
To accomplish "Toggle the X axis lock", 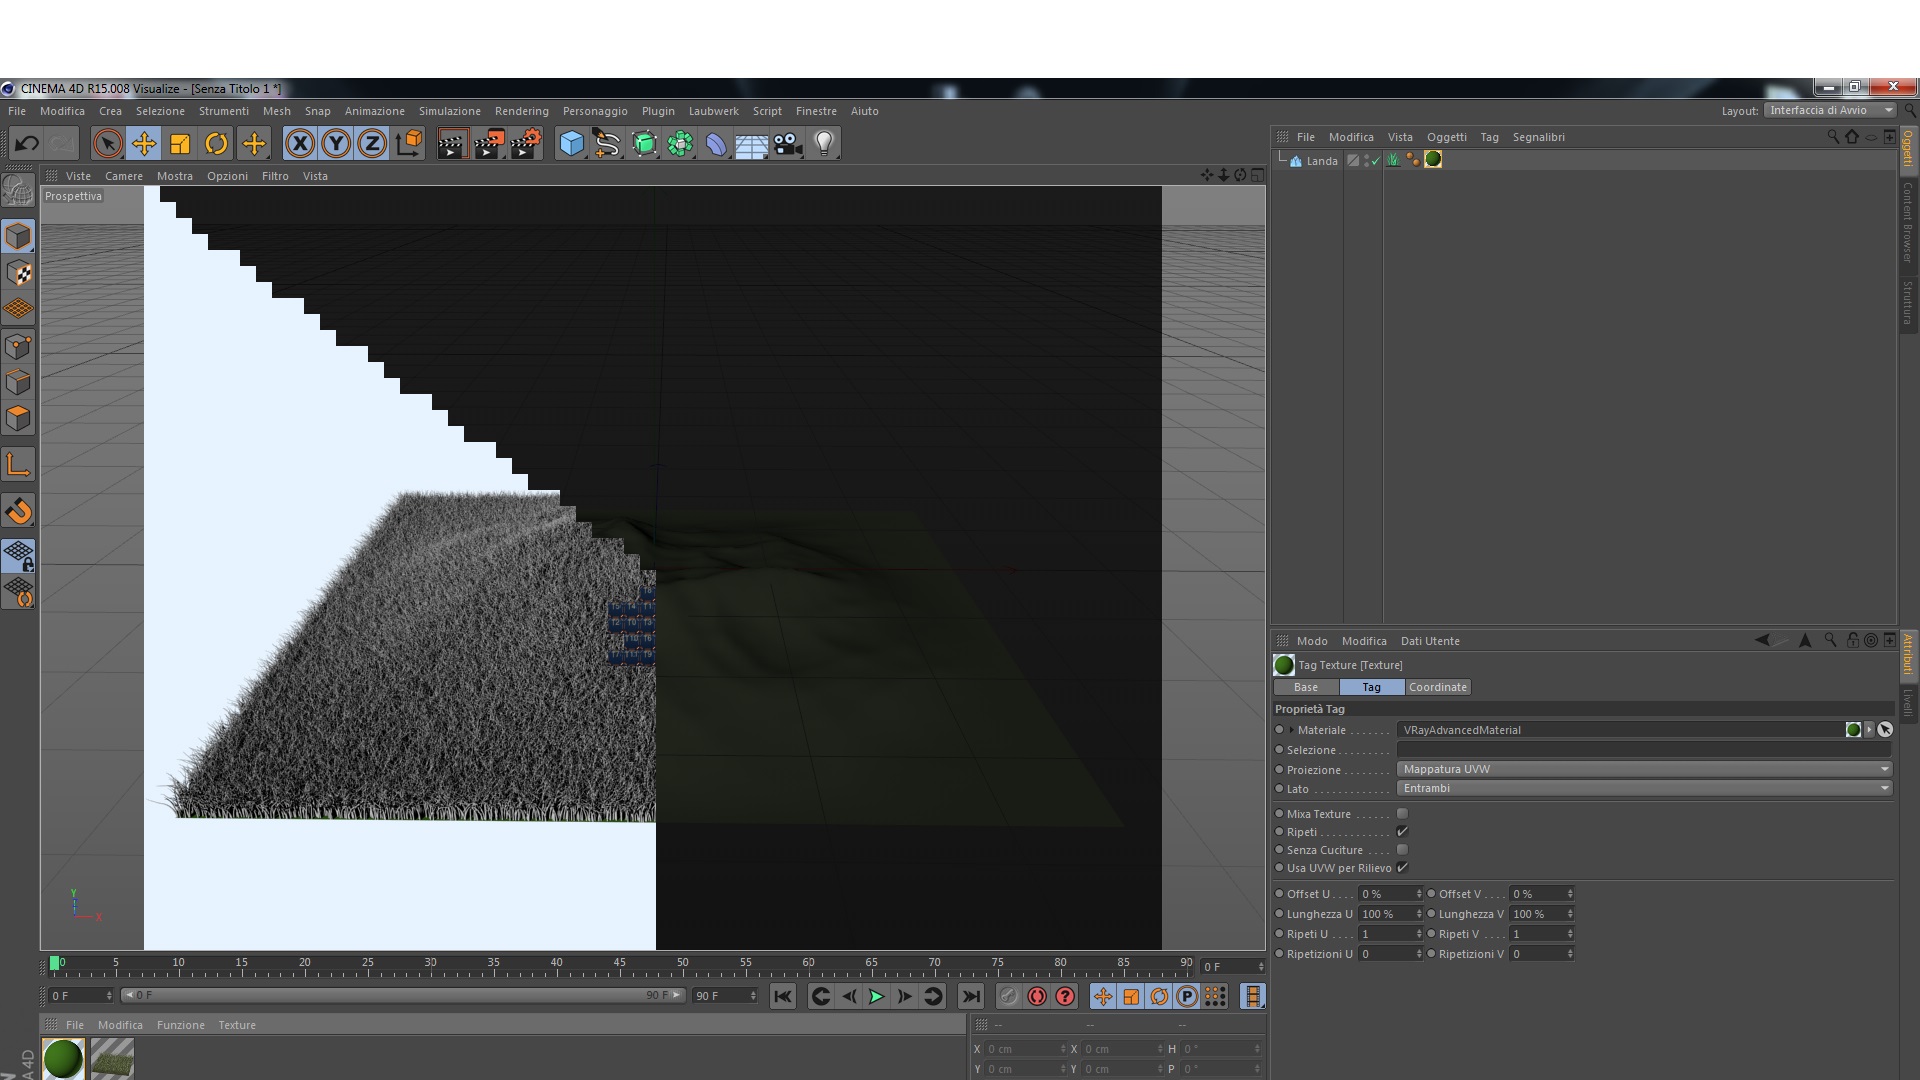I will pos(299,144).
